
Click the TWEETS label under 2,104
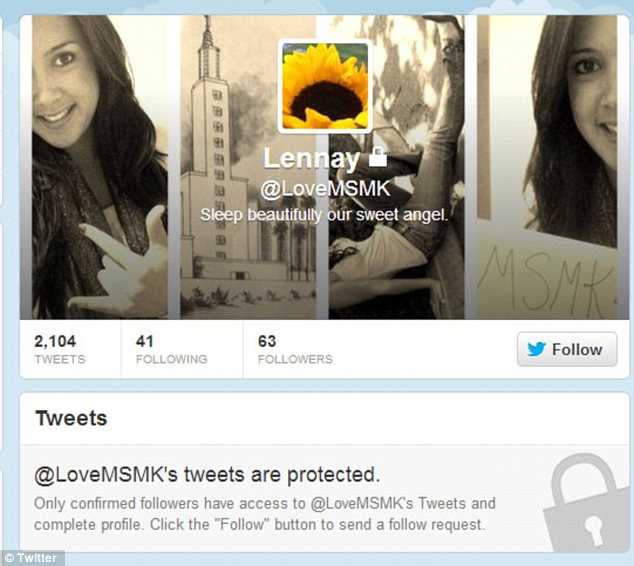[60, 359]
